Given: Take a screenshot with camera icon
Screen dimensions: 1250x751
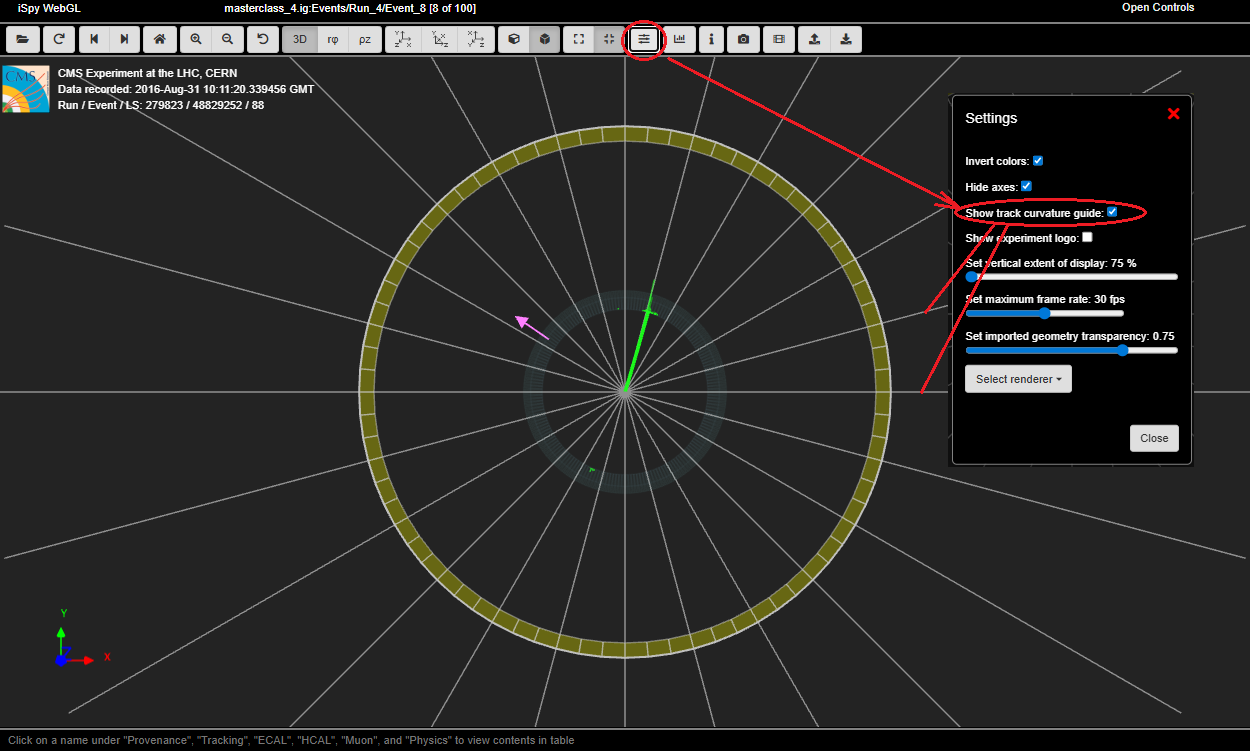Looking at the screenshot, I should [x=743, y=40].
